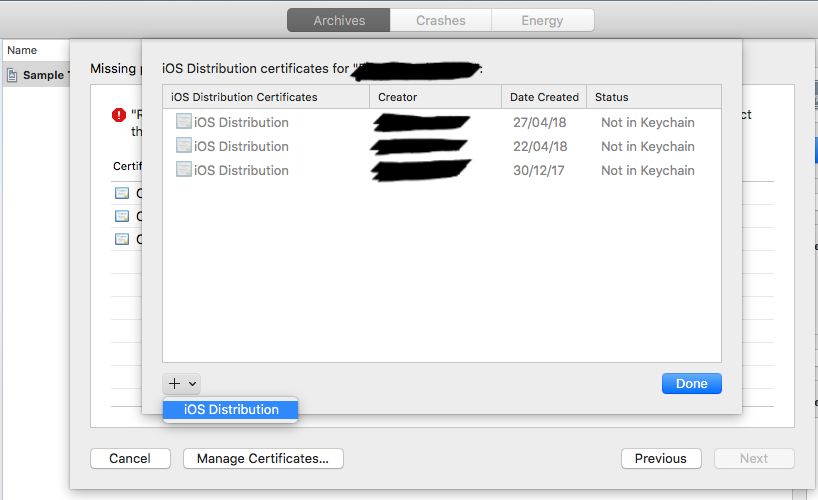The width and height of the screenshot is (818, 500).
Task: Sort by the Creator column header
Action: [x=436, y=97]
